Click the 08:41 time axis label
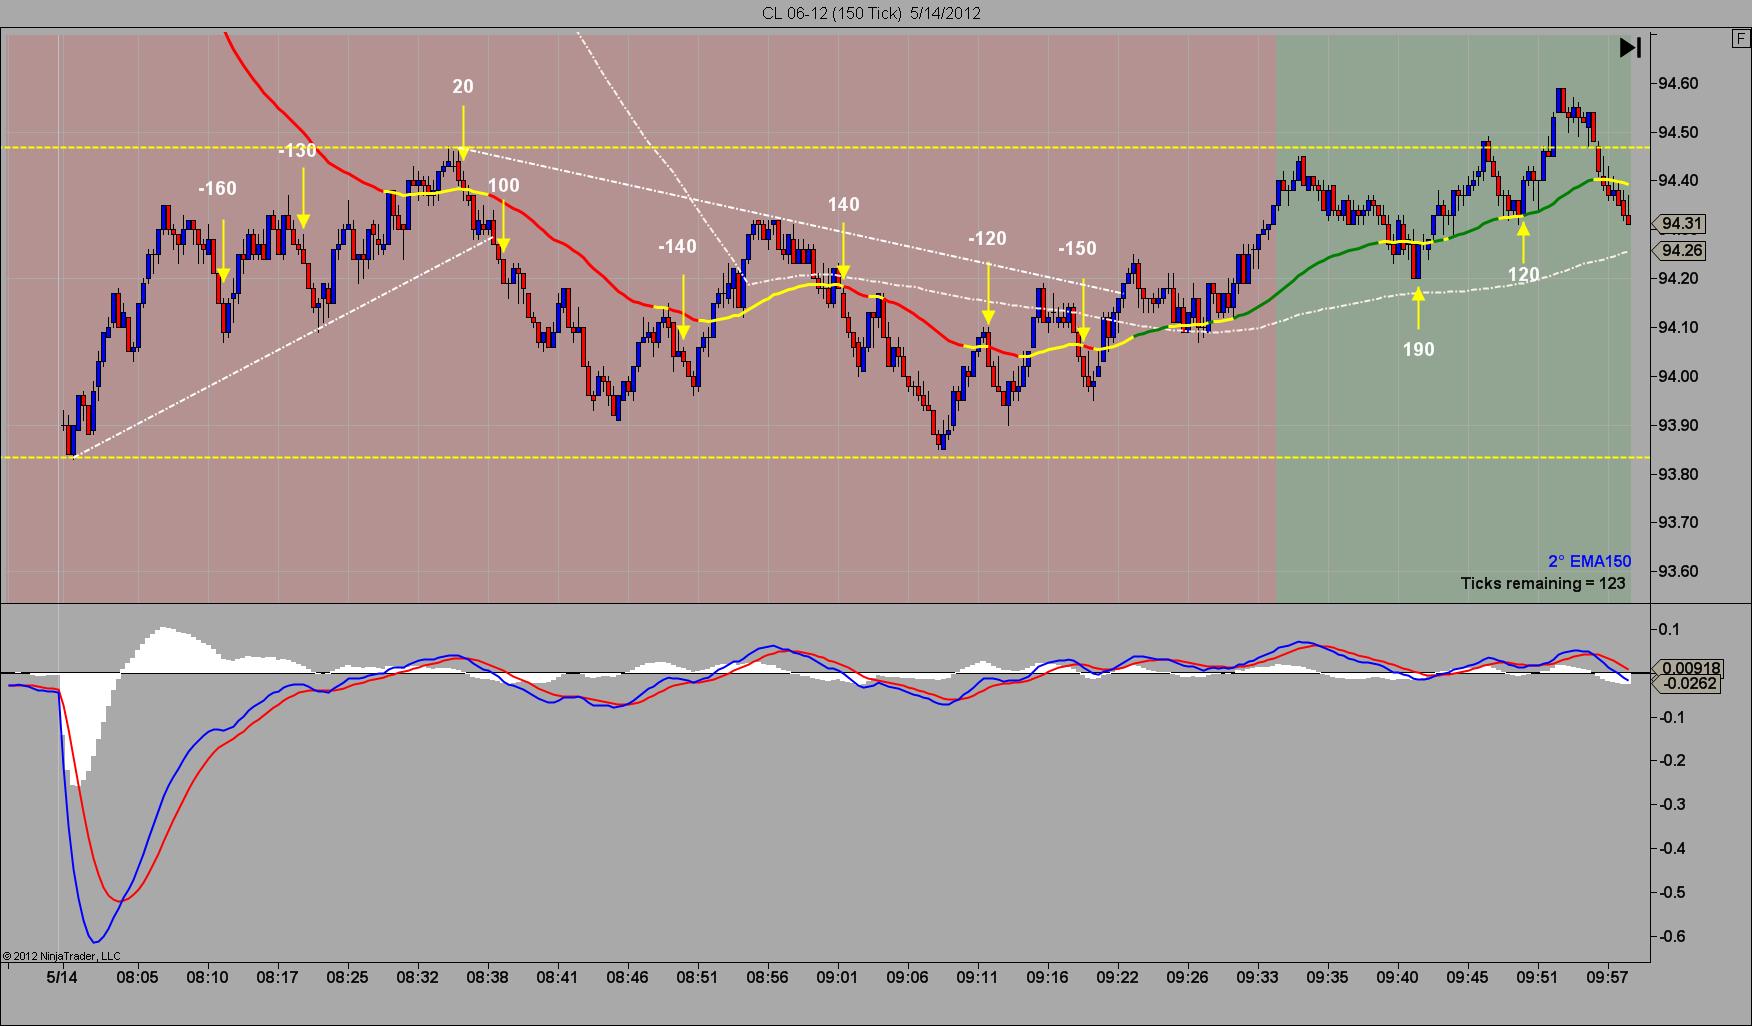The height and width of the screenshot is (1026, 1752). coord(557,977)
